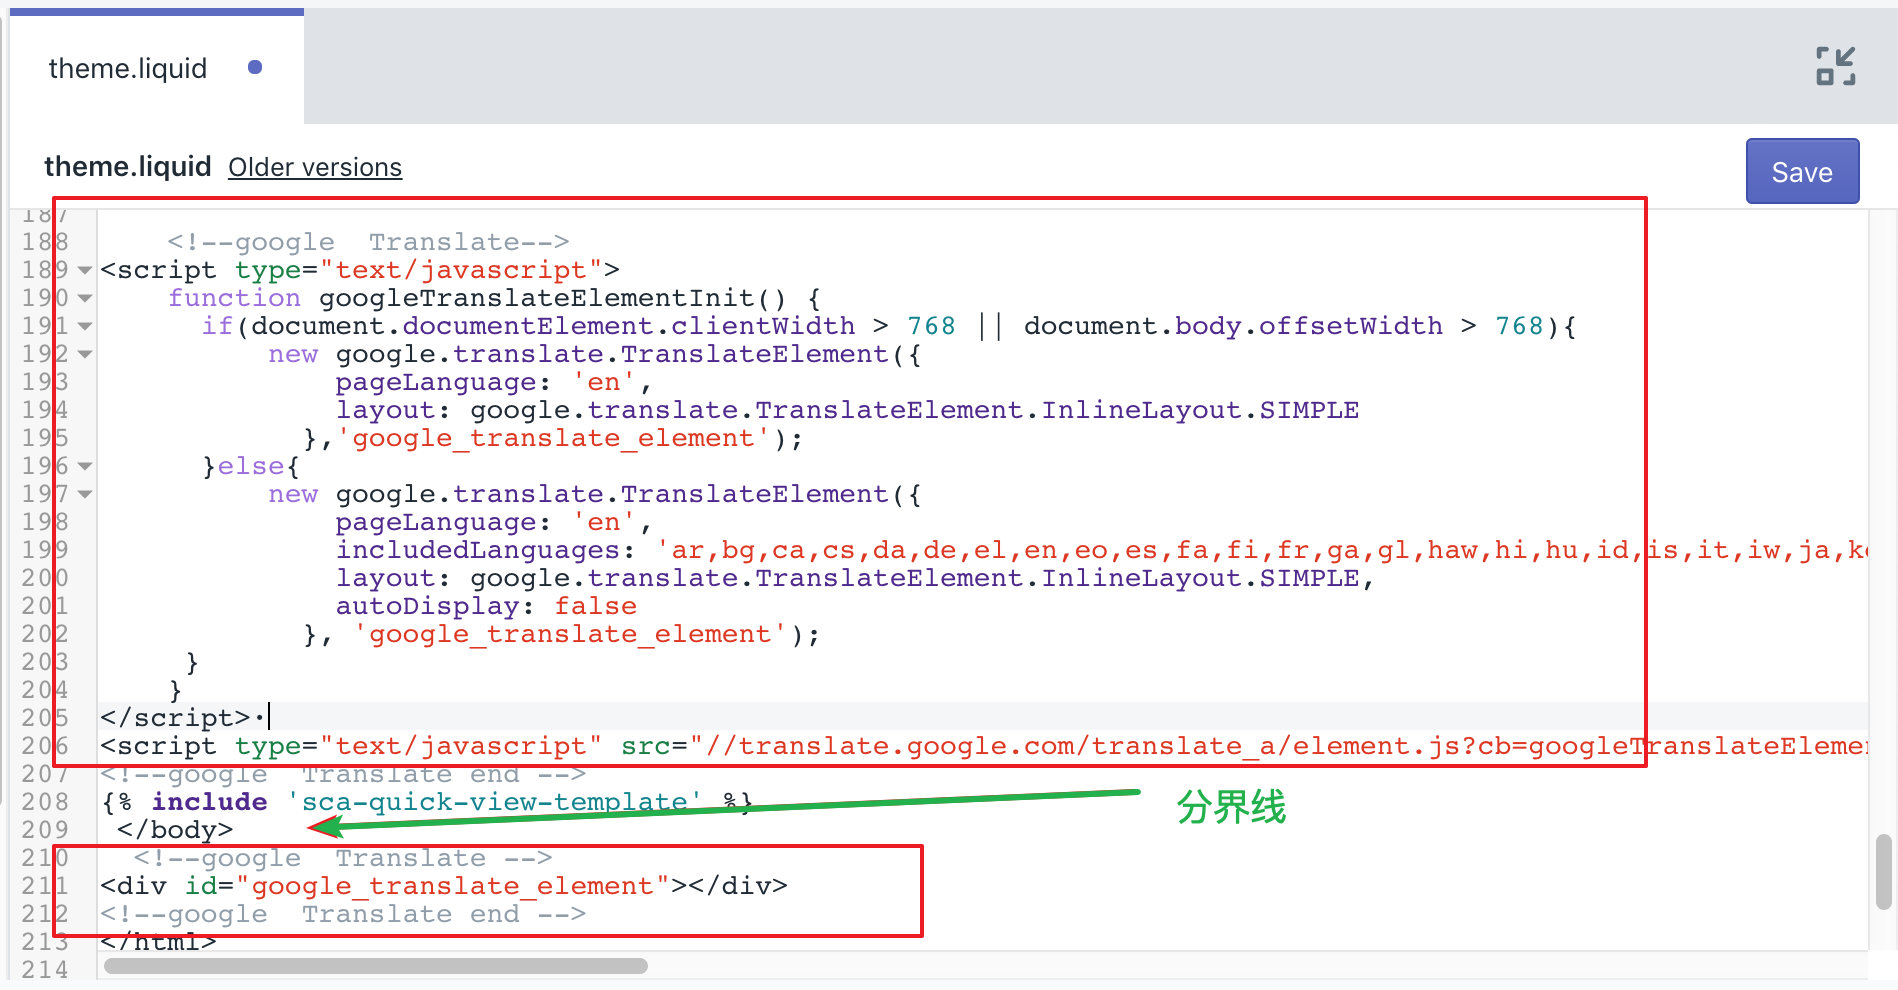Click clientWidth on line 191
The height and width of the screenshot is (990, 1898).
763,326
